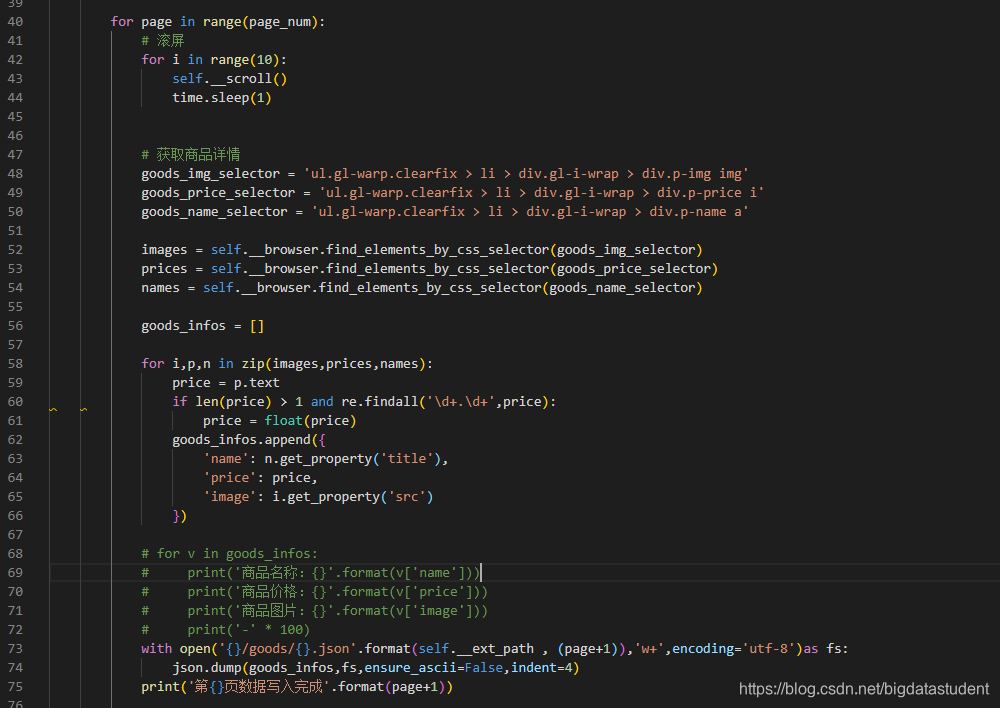
Task: Click the 'goods_img_selector' variable on line 48
Action: (210, 174)
